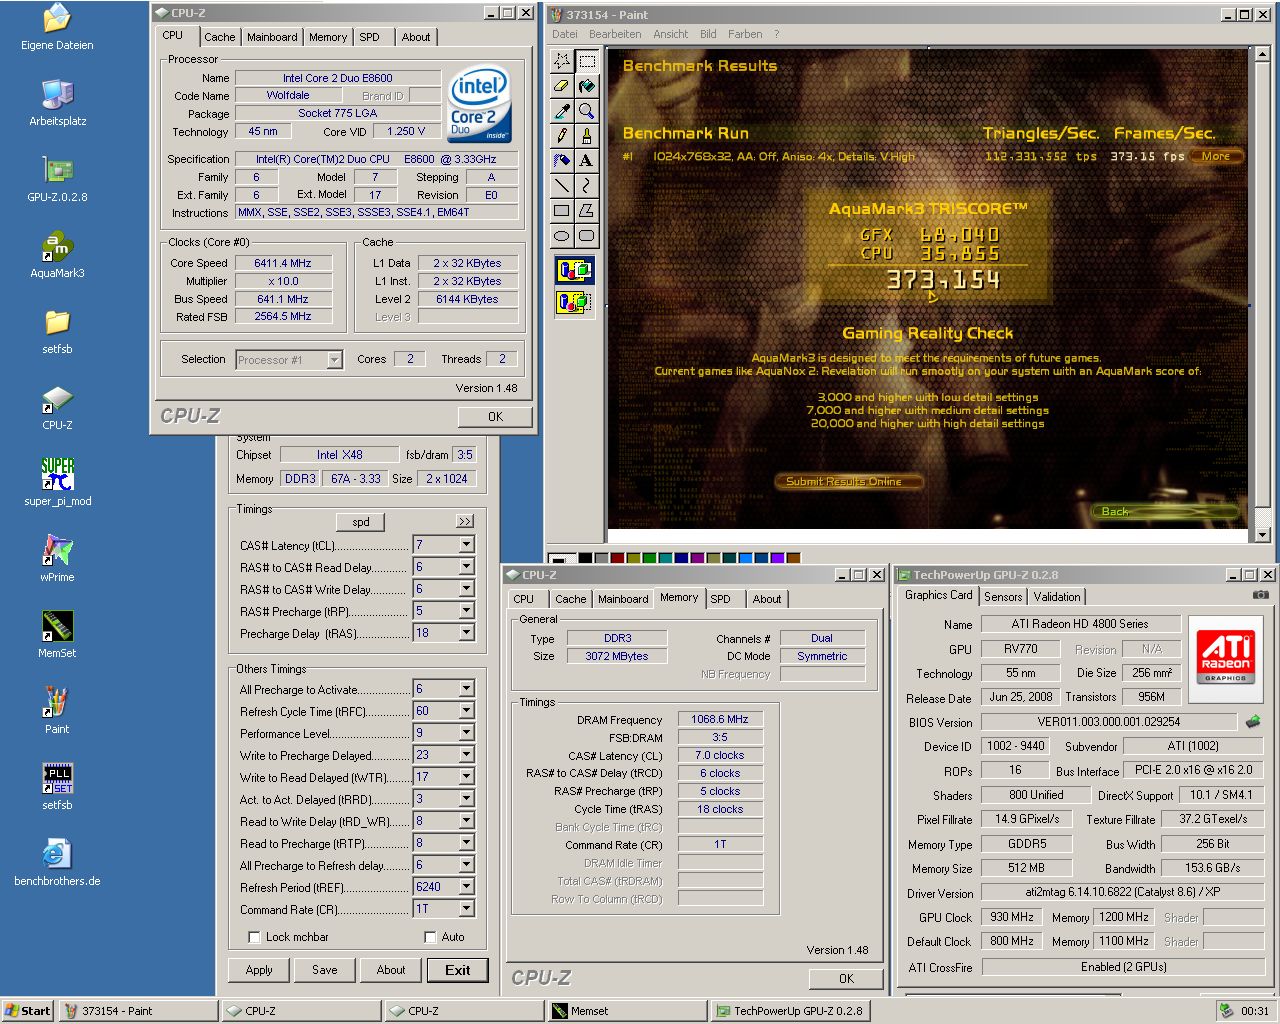Image resolution: width=1280 pixels, height=1024 pixels.
Task: Select the Fill With Color bucket tool
Action: coord(587,86)
